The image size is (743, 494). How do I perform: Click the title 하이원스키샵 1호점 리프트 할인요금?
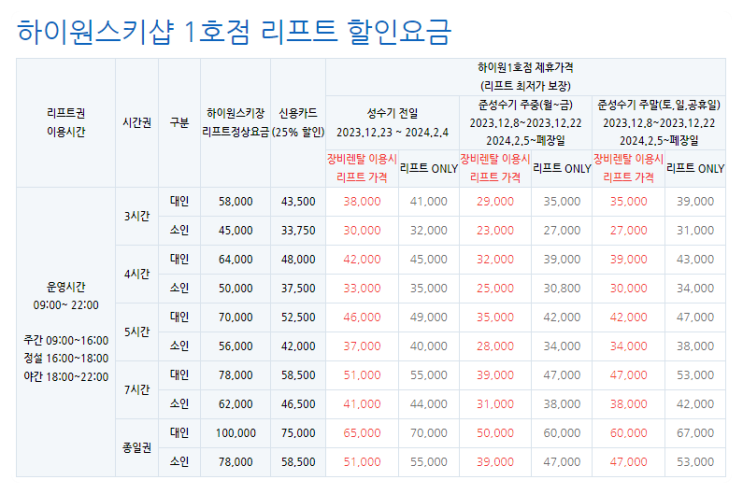[x=234, y=32]
